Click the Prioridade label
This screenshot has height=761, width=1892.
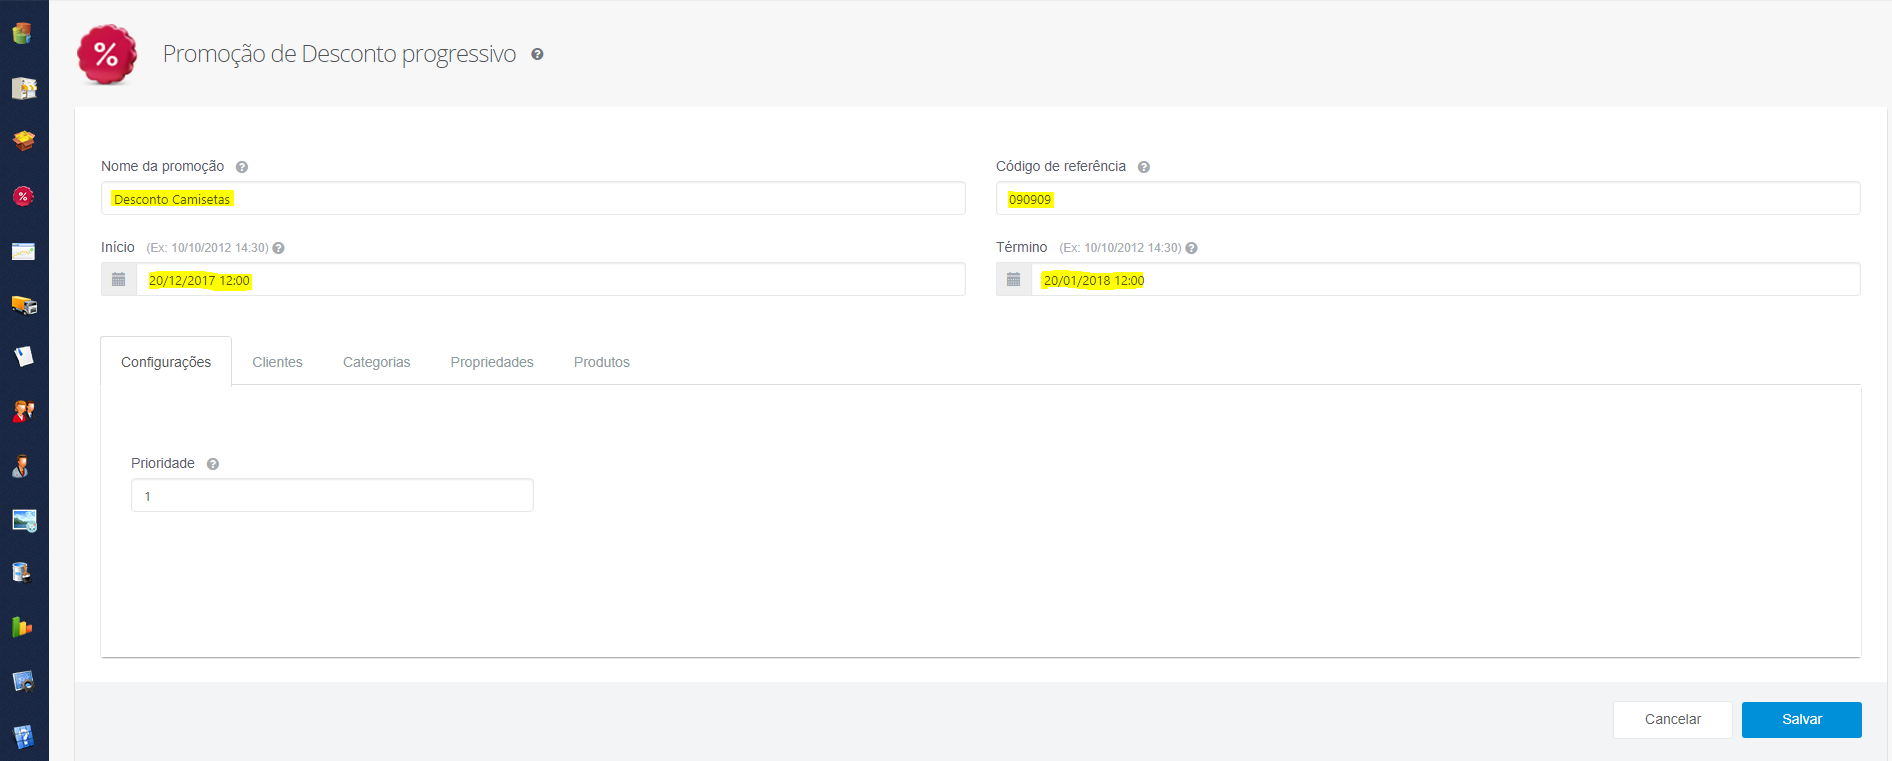163,464
